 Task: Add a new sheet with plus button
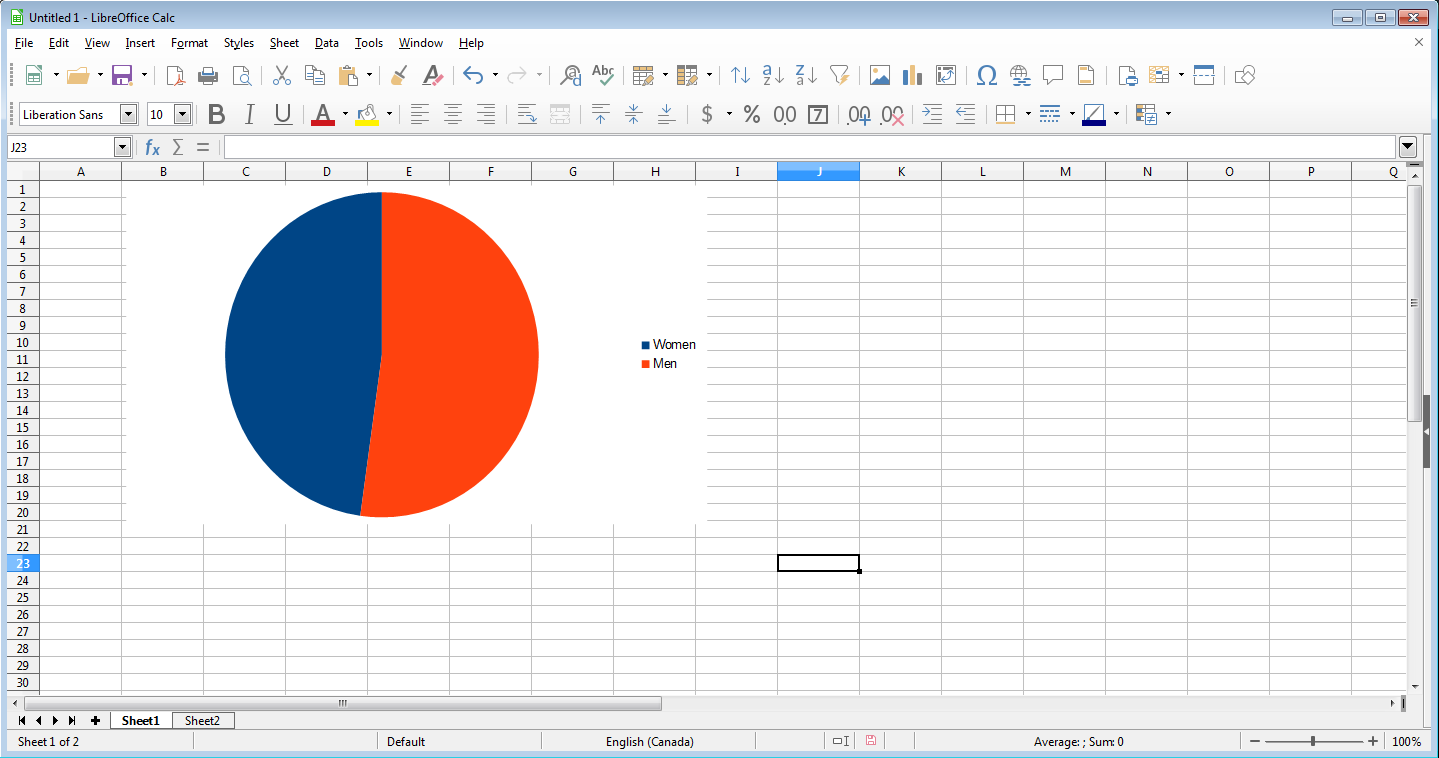[x=95, y=720]
